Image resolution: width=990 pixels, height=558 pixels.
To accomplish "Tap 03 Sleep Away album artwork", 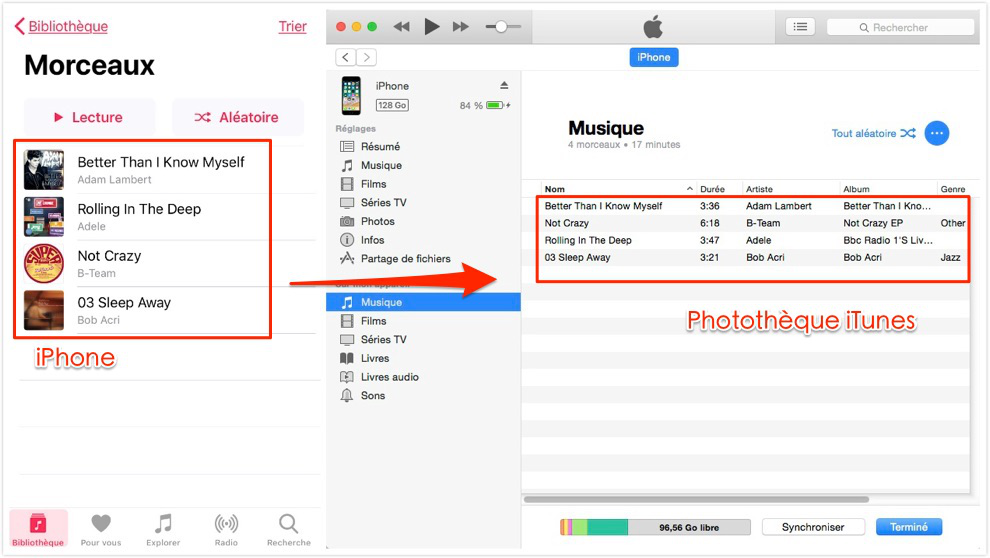I will point(44,310).
